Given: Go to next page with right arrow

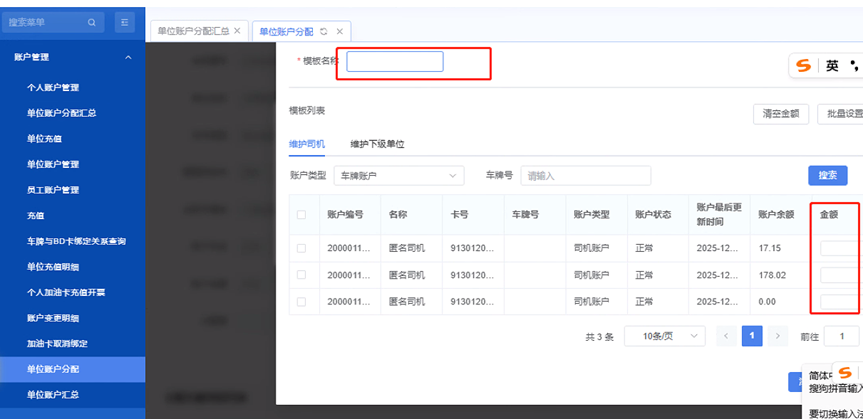Looking at the screenshot, I should [777, 336].
